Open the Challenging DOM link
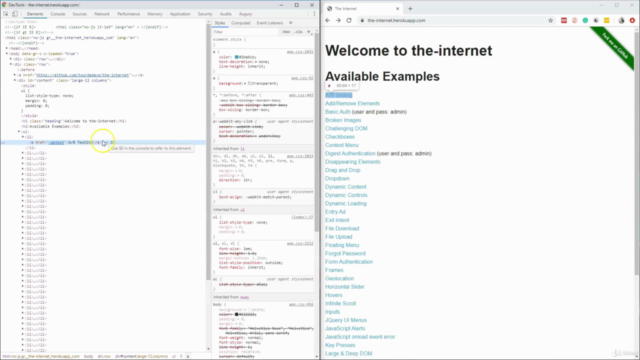The image size is (640, 360). pos(347,129)
